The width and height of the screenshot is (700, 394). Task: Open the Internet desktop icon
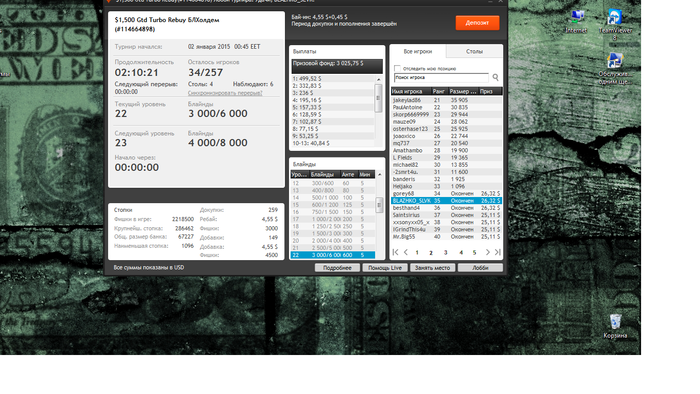(576, 21)
